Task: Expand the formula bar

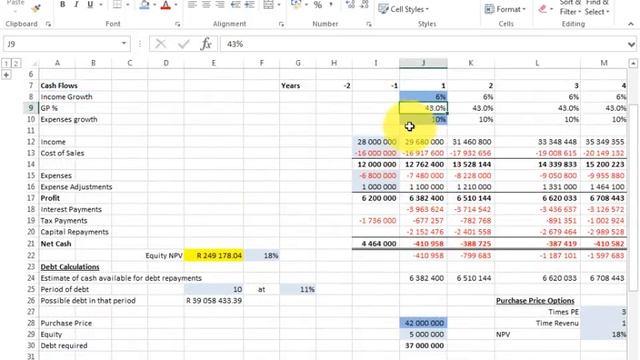Action: pyautogui.click(x=631, y=44)
